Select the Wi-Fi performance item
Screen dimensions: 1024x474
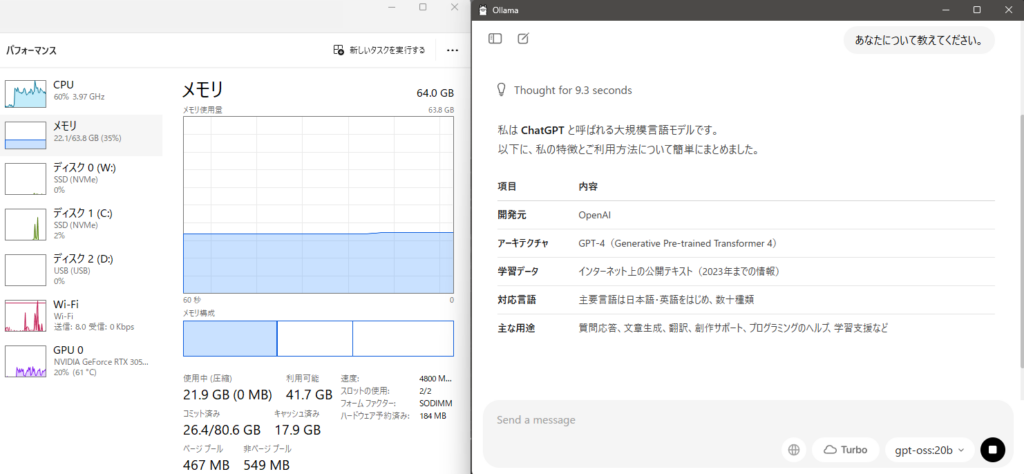pyautogui.click(x=81, y=315)
